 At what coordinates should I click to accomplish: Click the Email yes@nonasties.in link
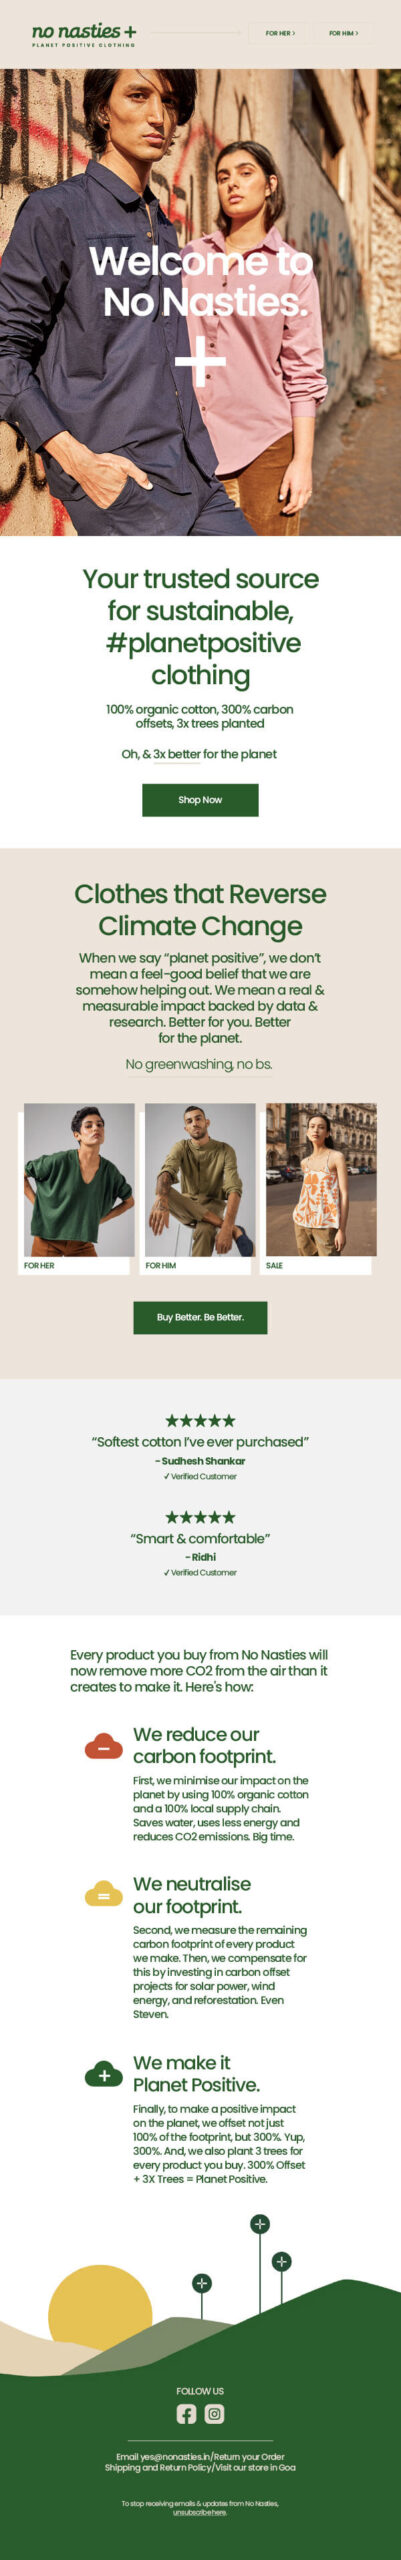pyautogui.click(x=163, y=2456)
